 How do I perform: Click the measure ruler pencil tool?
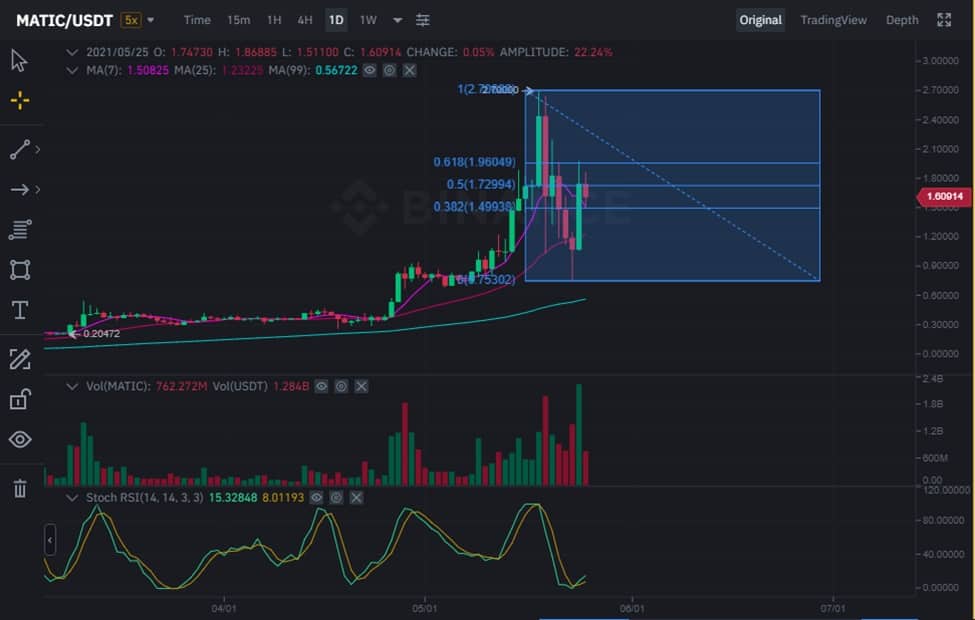coord(20,359)
